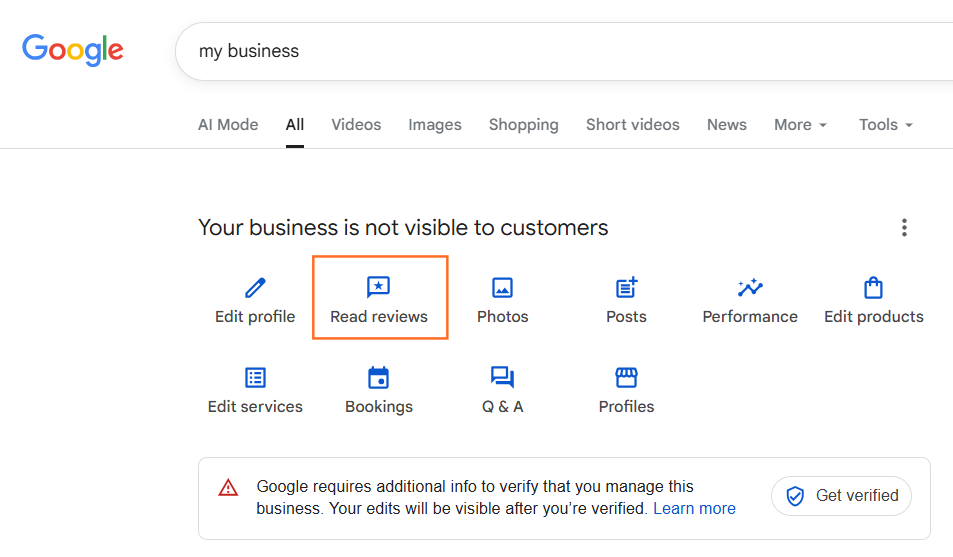The height and width of the screenshot is (557, 953).
Task: Open the Edit services list icon
Action: (x=255, y=378)
